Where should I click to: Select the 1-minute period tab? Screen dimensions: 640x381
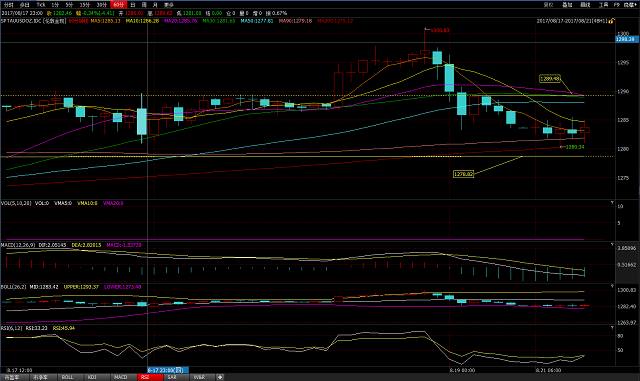[x=55, y=4]
